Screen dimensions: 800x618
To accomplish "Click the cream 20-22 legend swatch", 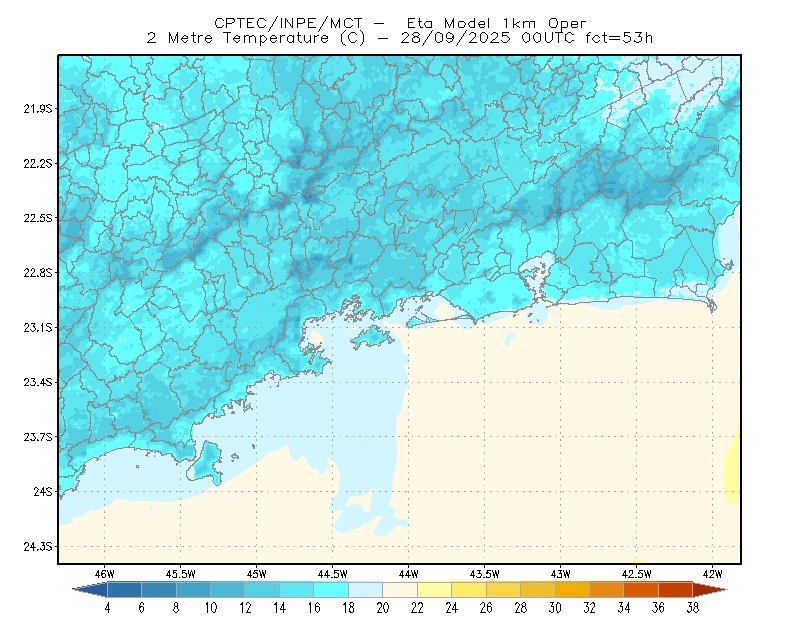I will tap(400, 590).
